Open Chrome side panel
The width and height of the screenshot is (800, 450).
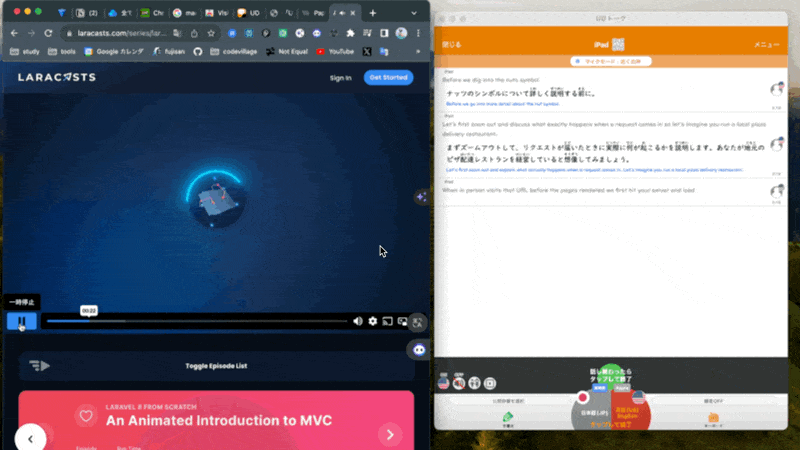[x=384, y=33]
